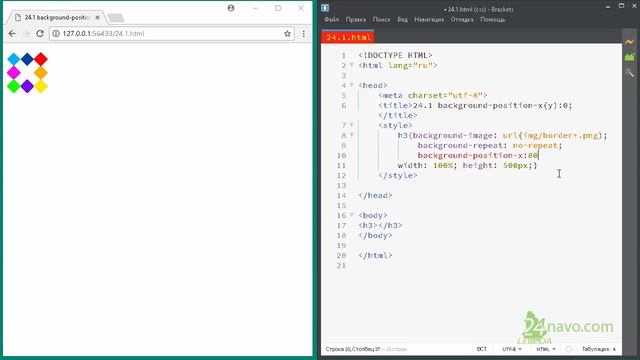The image size is (640, 360).
Task: Open the Поиск menu
Action: coord(381,19)
